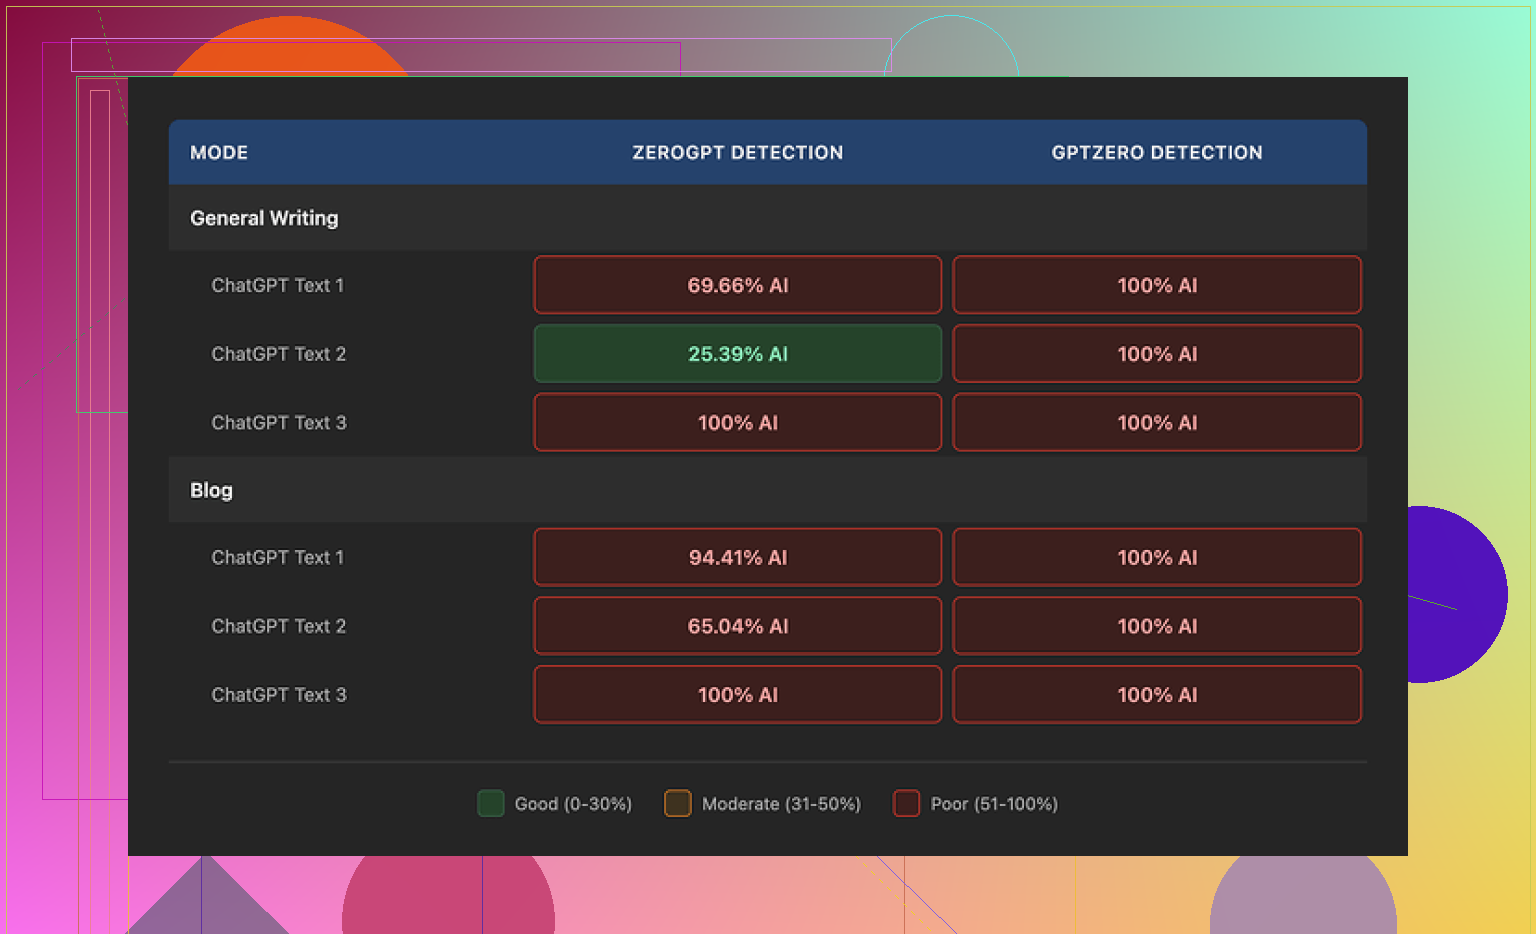Click the green 25.39% AI result cell
The height and width of the screenshot is (934, 1536).
tap(737, 354)
